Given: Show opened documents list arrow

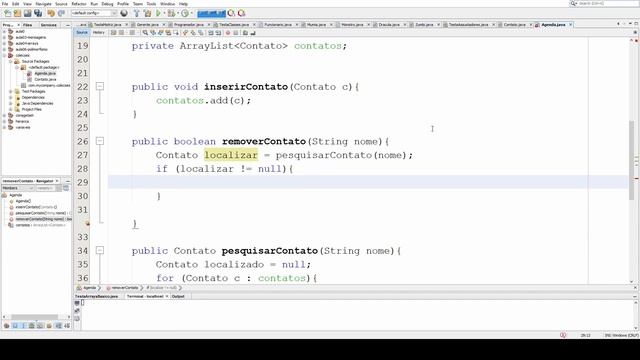Looking at the screenshot, I should click(630, 24).
